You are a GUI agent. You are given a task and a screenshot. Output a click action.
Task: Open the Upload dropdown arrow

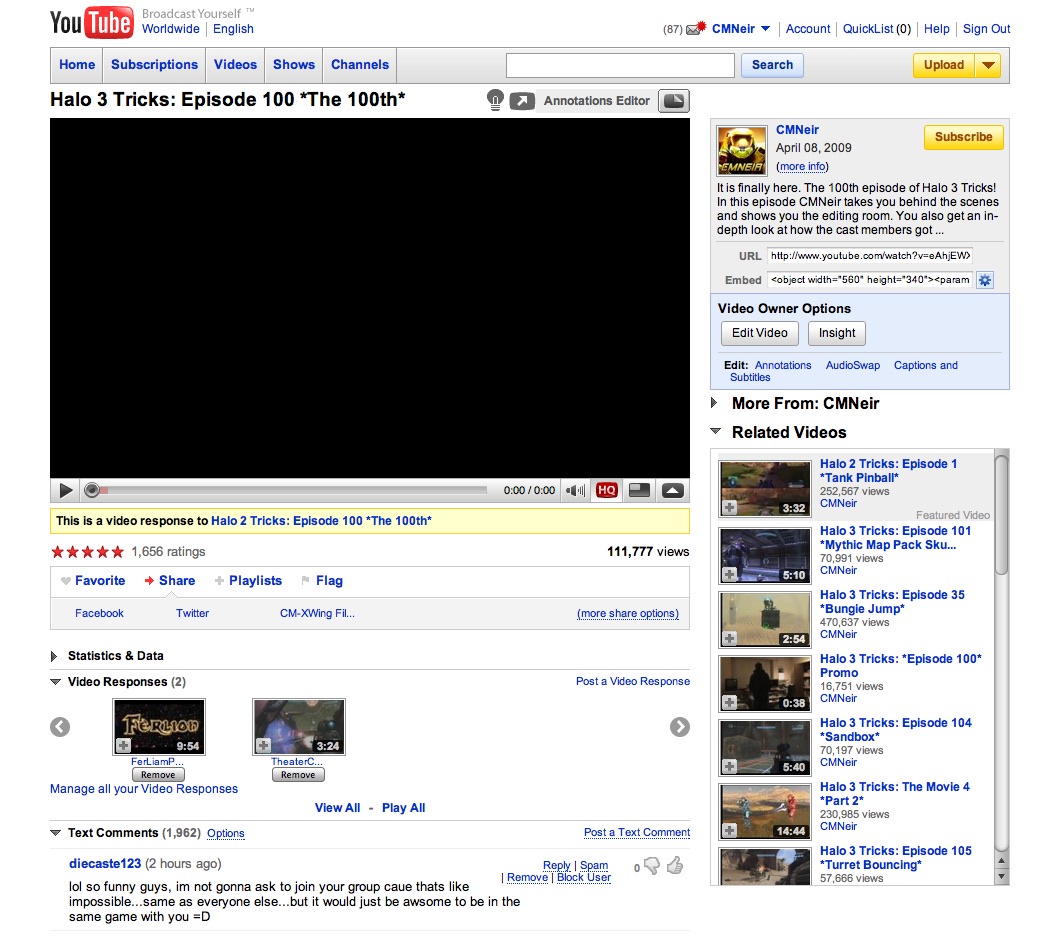pos(988,65)
